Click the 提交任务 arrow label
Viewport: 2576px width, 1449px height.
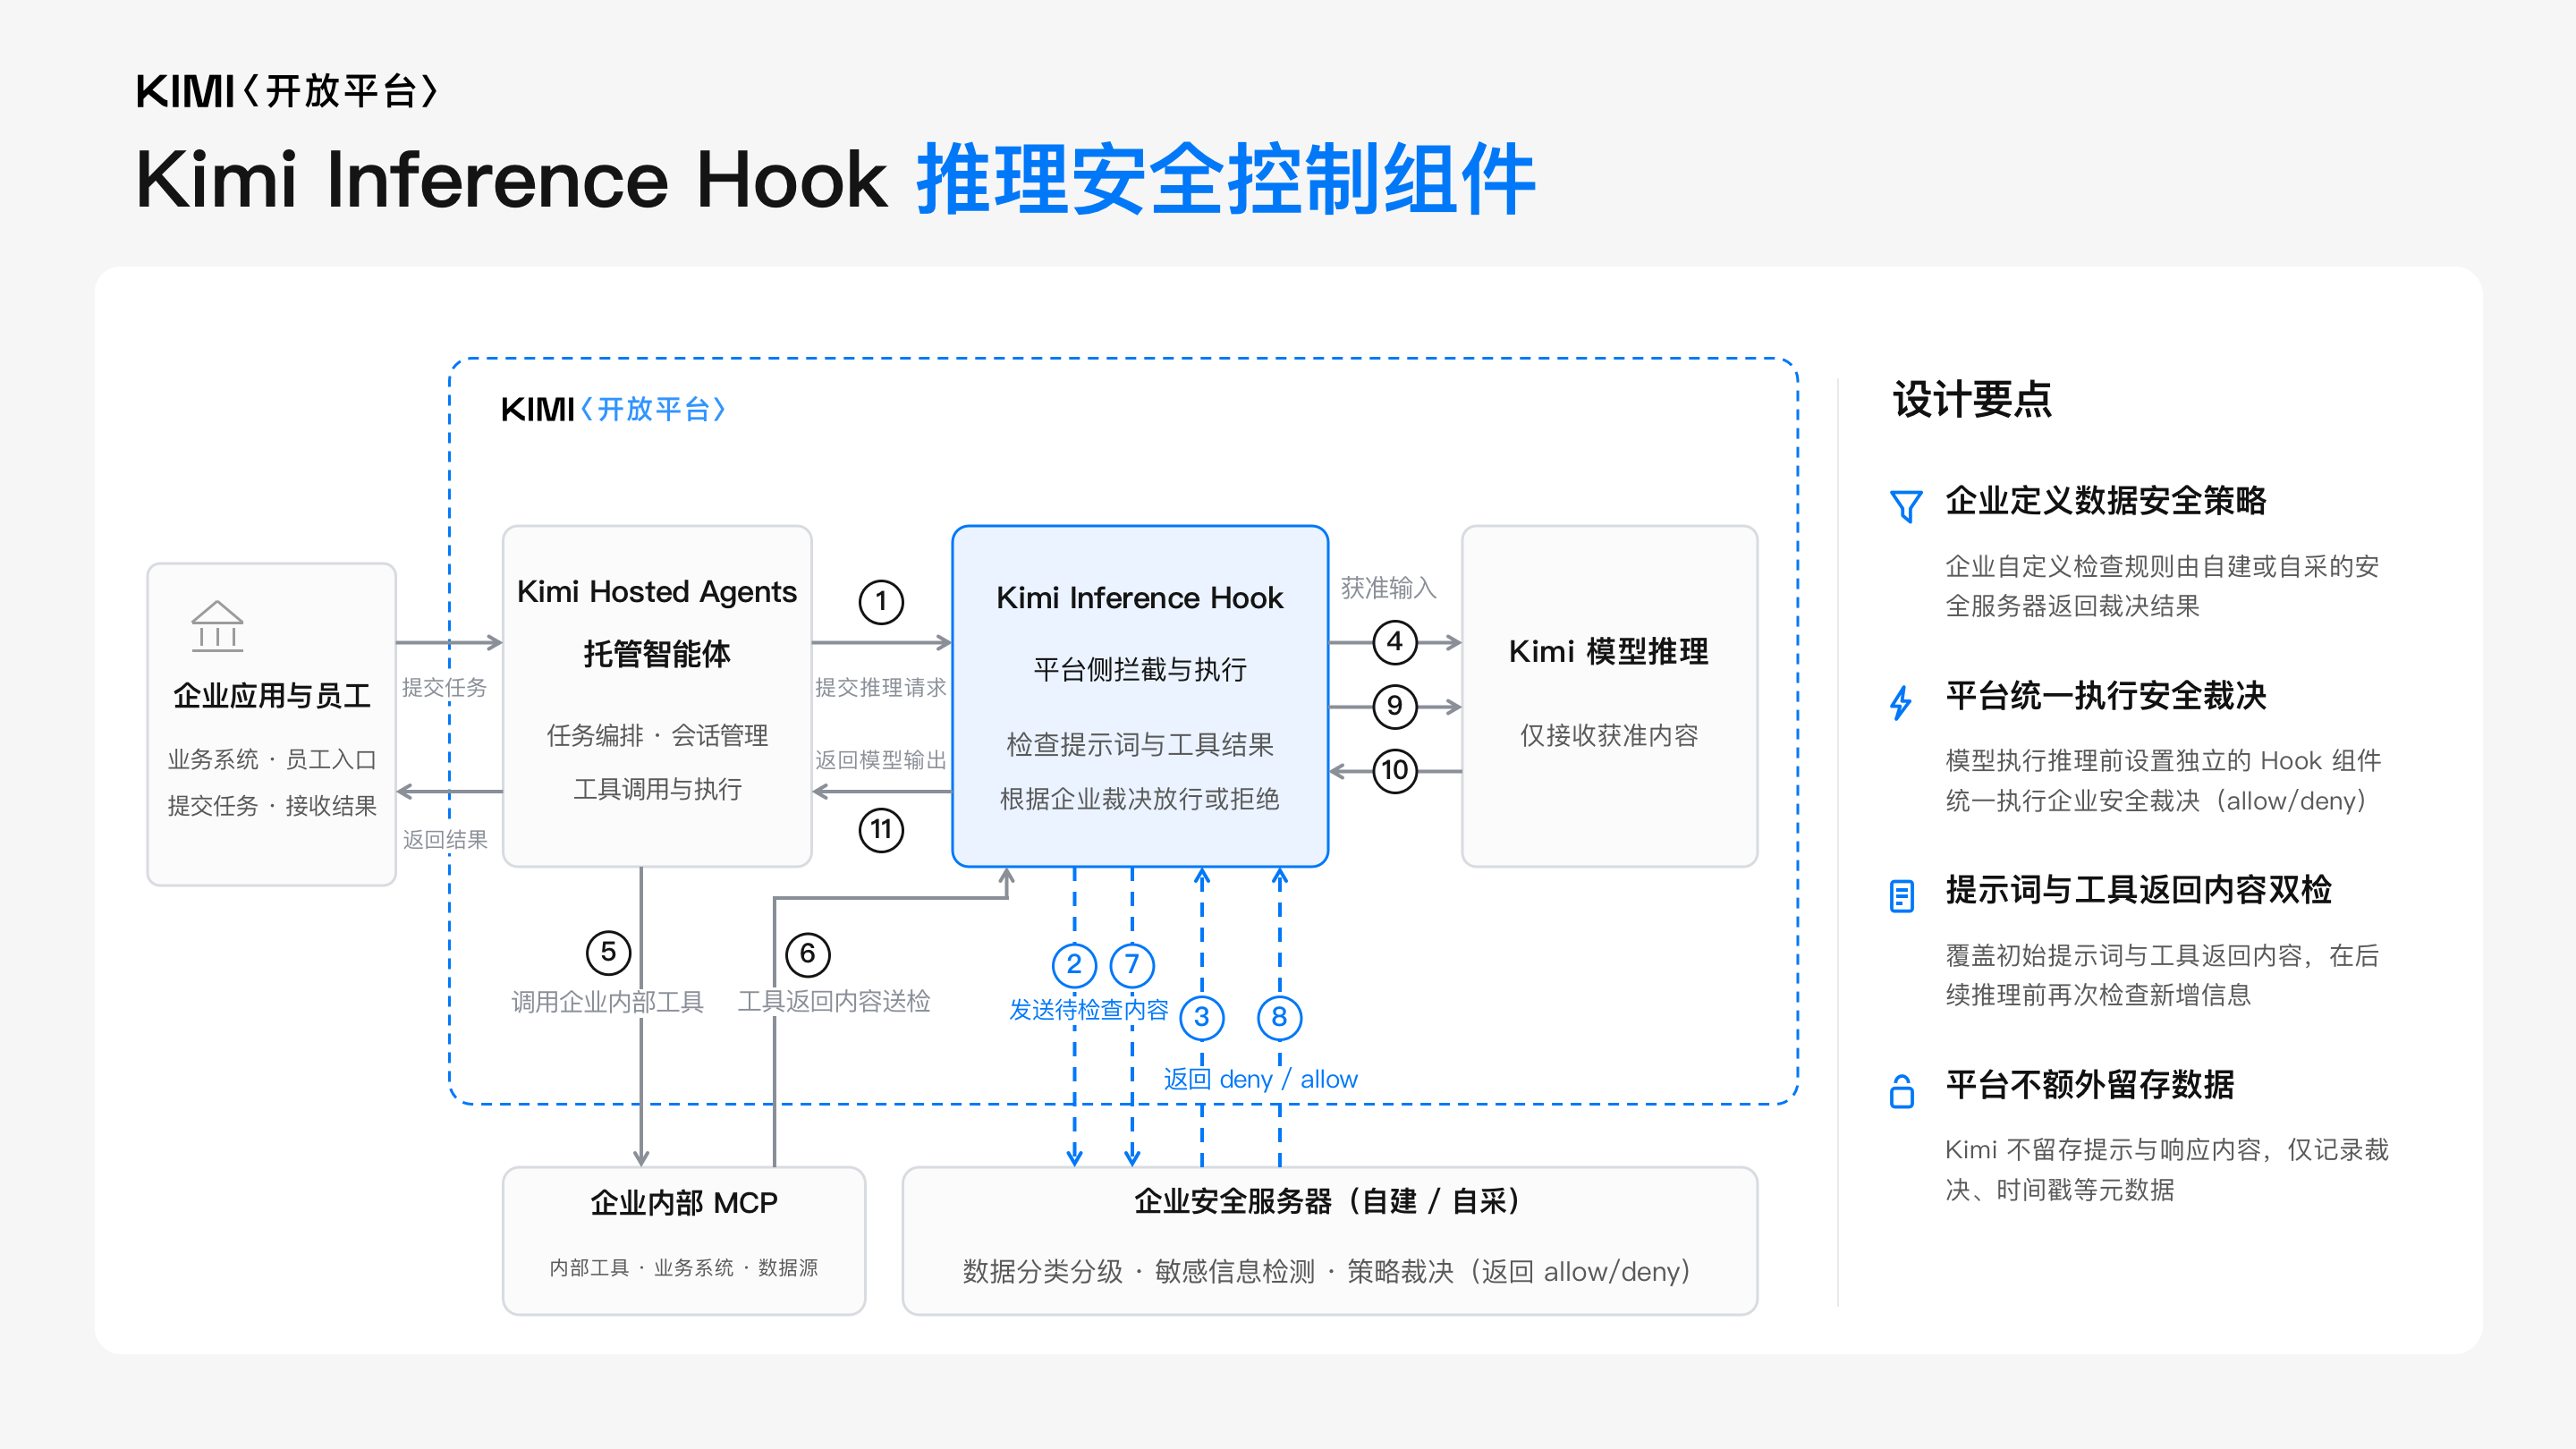coord(444,687)
